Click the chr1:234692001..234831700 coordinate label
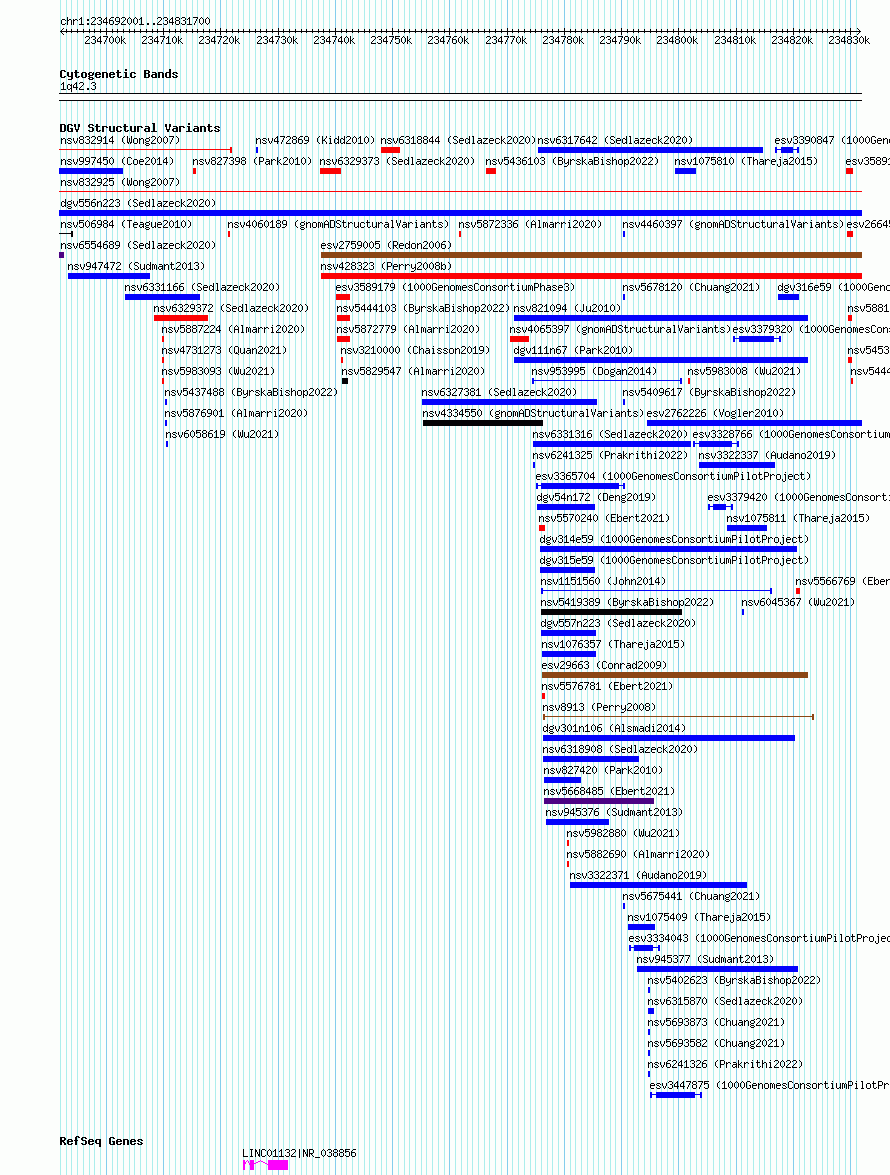The image size is (890, 1175). tap(135, 21)
